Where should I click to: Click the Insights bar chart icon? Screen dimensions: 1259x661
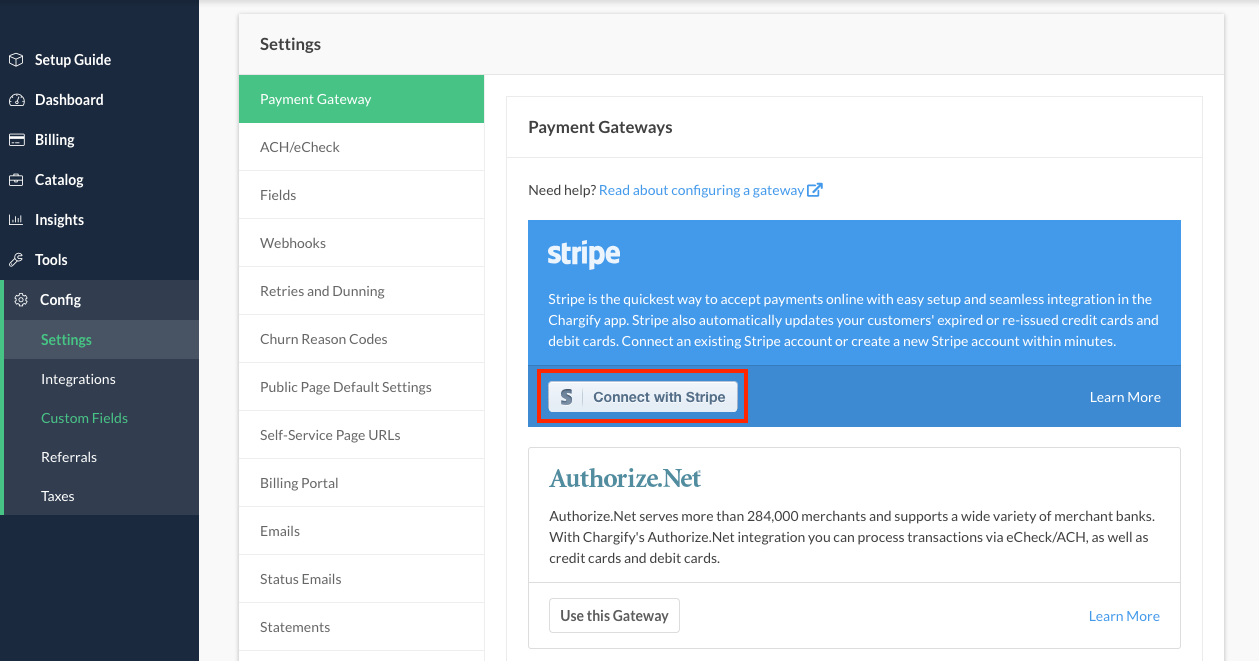pos(16,220)
